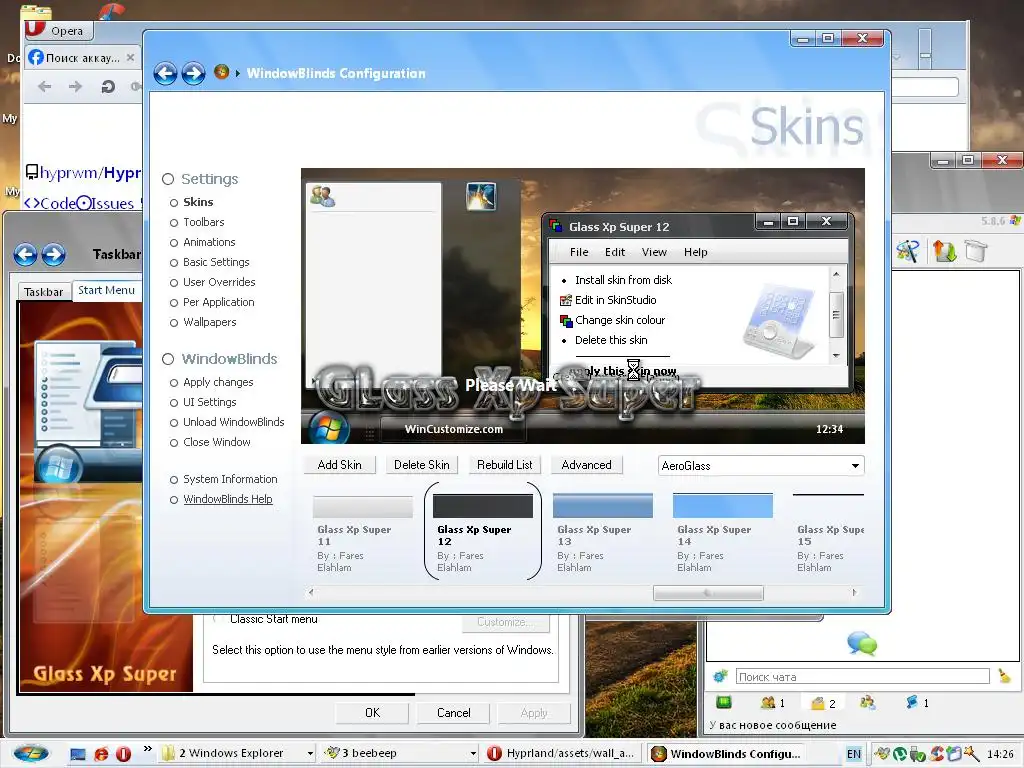Click the Advanced button
1024x768 pixels.
pos(586,465)
